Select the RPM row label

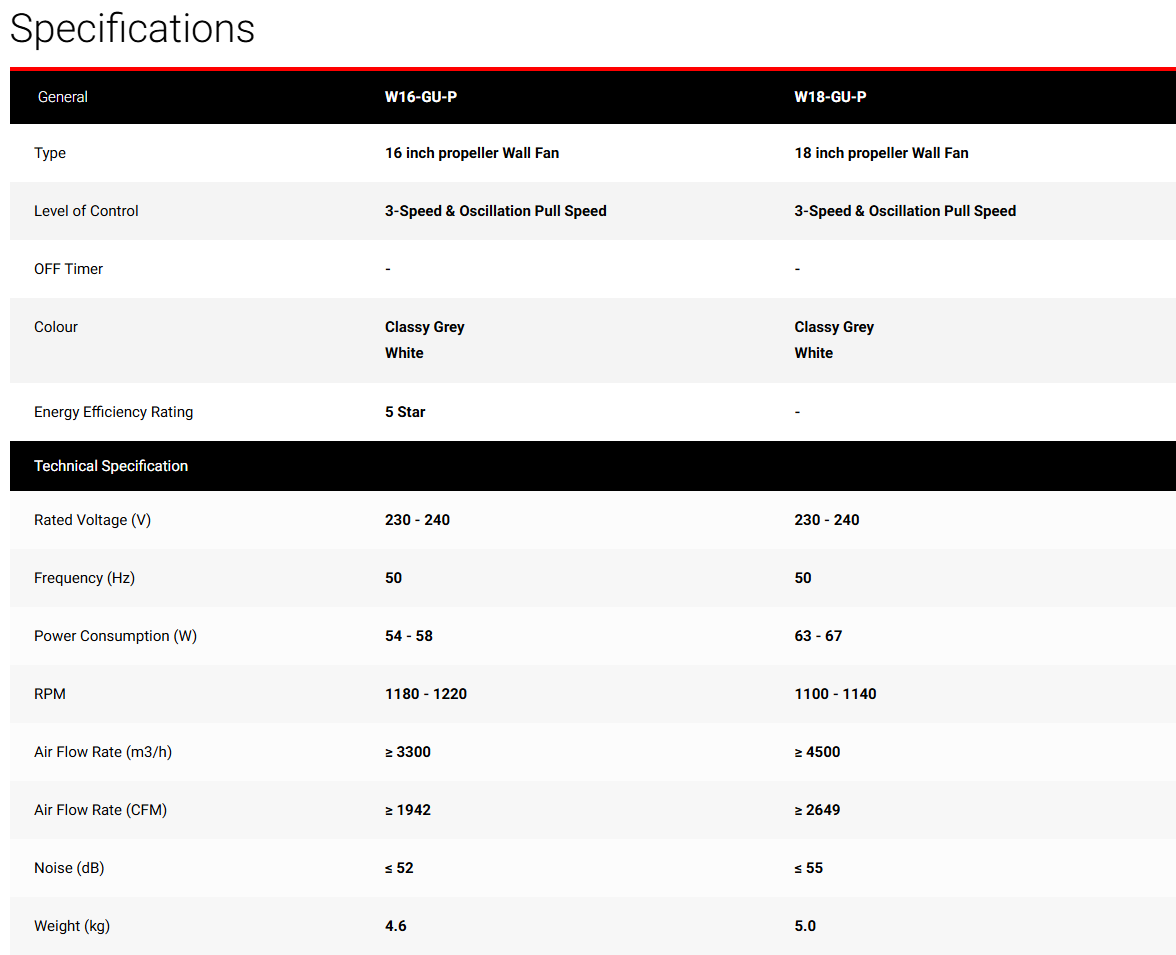50,694
